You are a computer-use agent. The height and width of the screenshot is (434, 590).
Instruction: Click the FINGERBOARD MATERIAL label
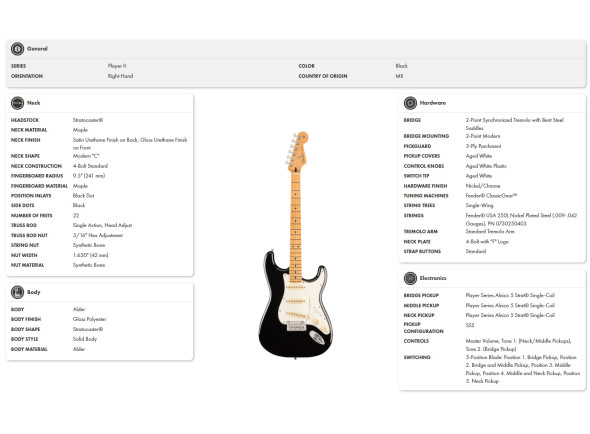coord(40,186)
